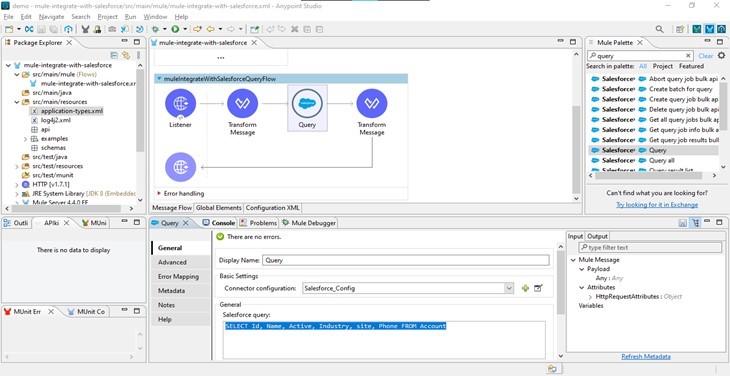This screenshot has height=376, width=730.
Task: Click the Last Edit Location yellow arrow
Action: click(x=197, y=29)
